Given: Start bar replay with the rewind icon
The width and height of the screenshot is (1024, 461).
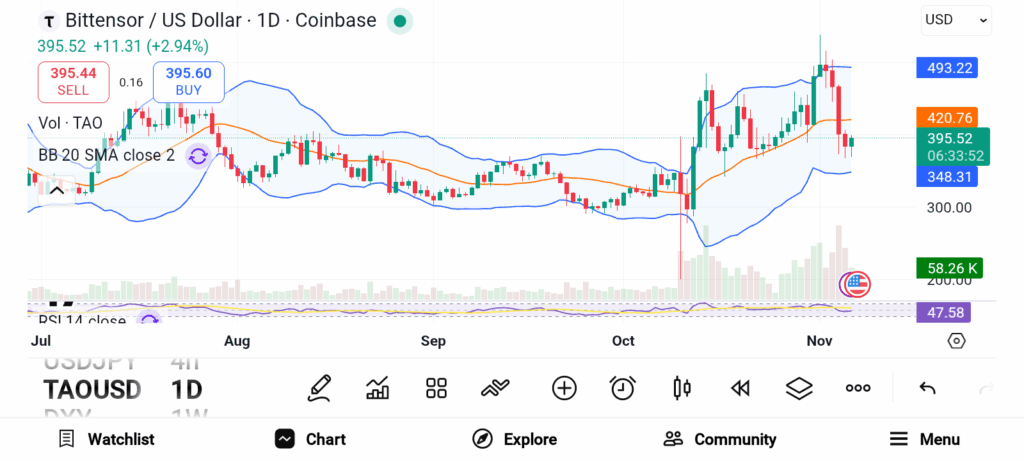Looking at the screenshot, I should click(x=740, y=388).
